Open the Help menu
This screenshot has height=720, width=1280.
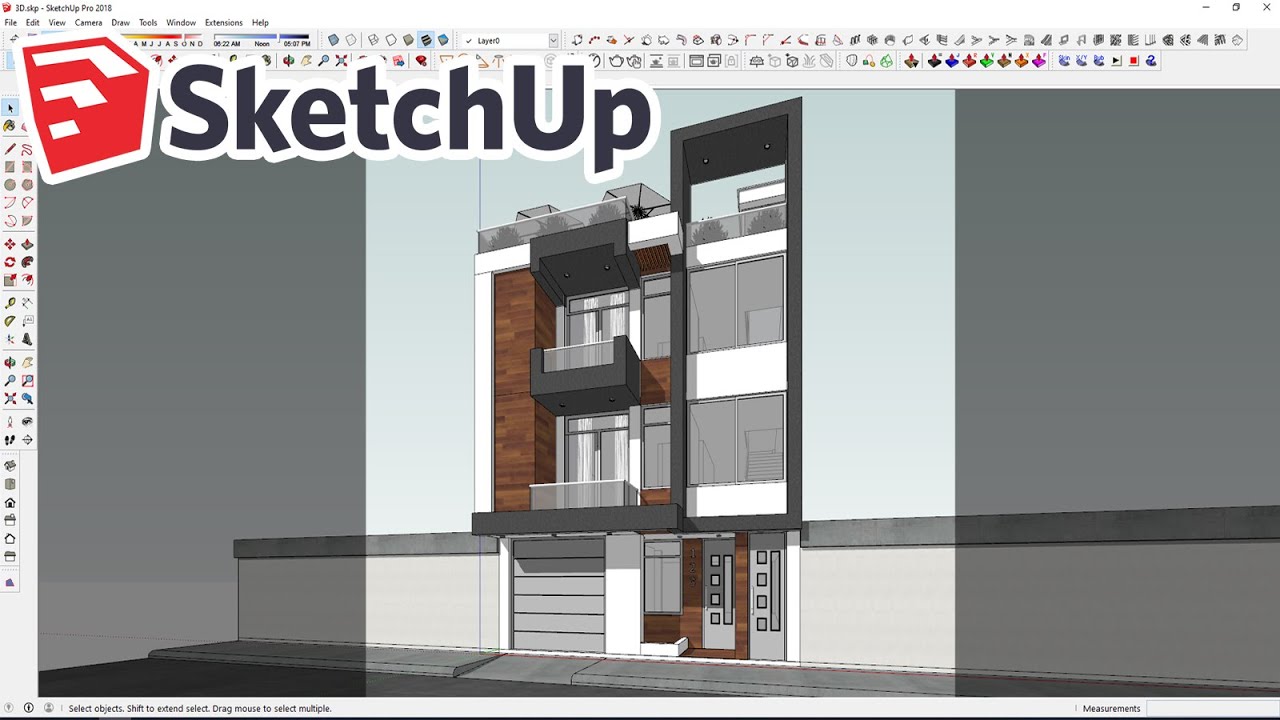[x=260, y=22]
